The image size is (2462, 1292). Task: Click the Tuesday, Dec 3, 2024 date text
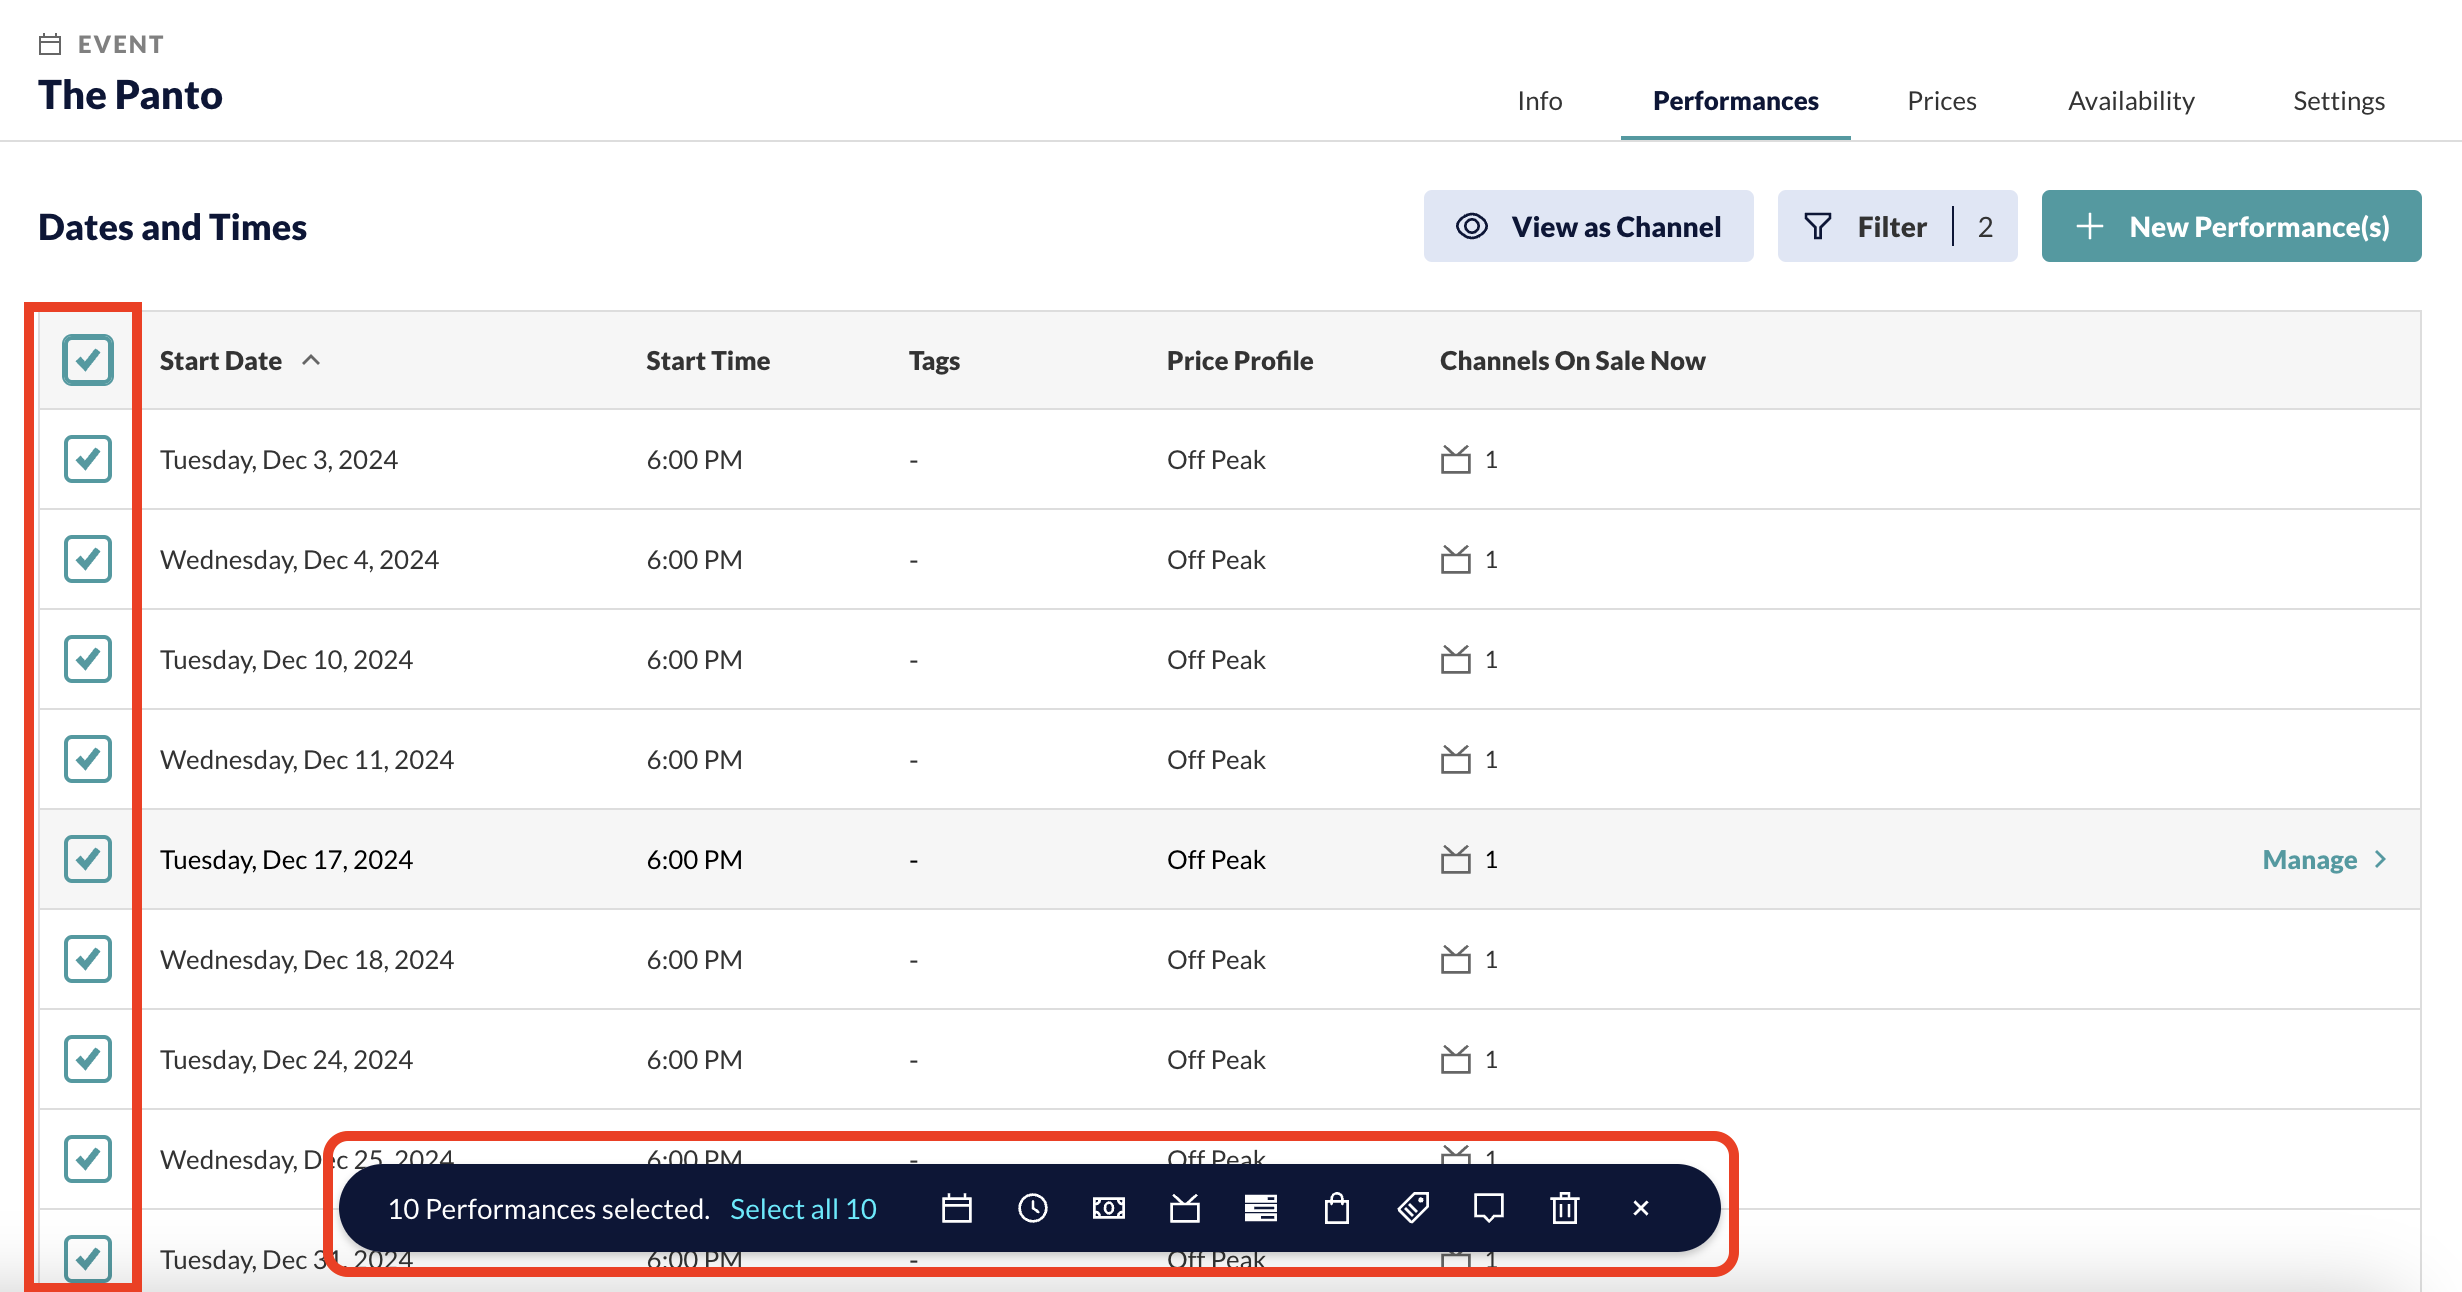point(279,460)
